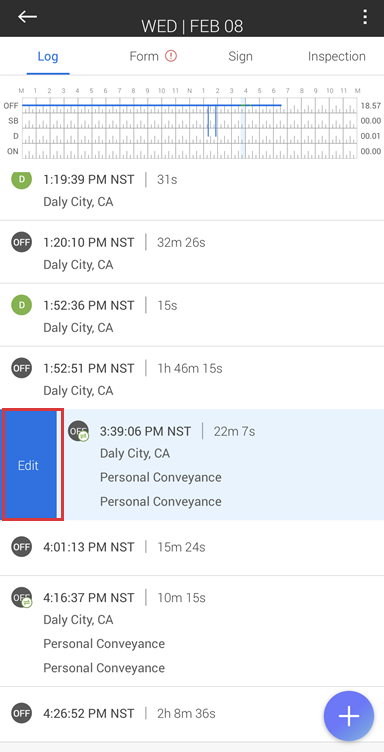This screenshot has width=384, height=752.
Task: Tap the green D icon at 1:19:39 PM
Action: [22, 180]
